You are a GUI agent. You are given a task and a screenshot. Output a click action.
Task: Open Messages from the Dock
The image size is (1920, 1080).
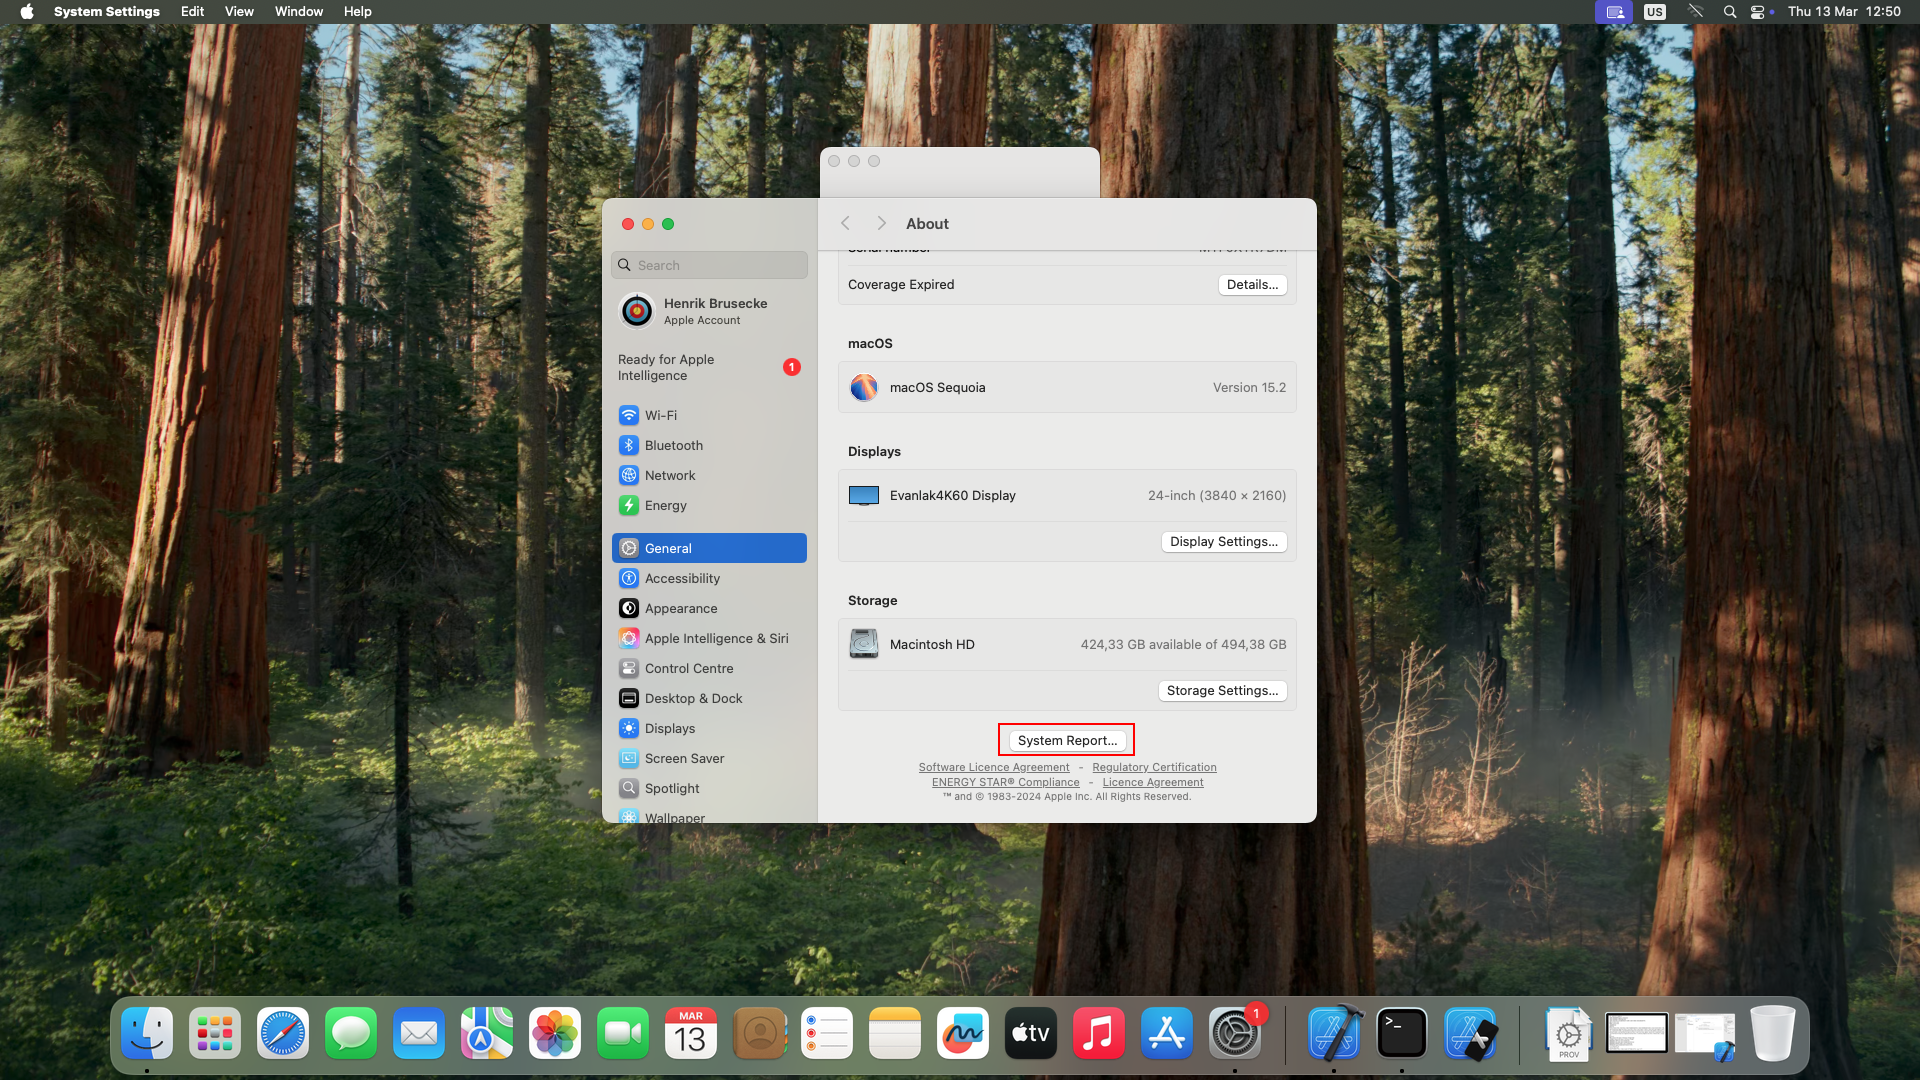coord(351,1033)
